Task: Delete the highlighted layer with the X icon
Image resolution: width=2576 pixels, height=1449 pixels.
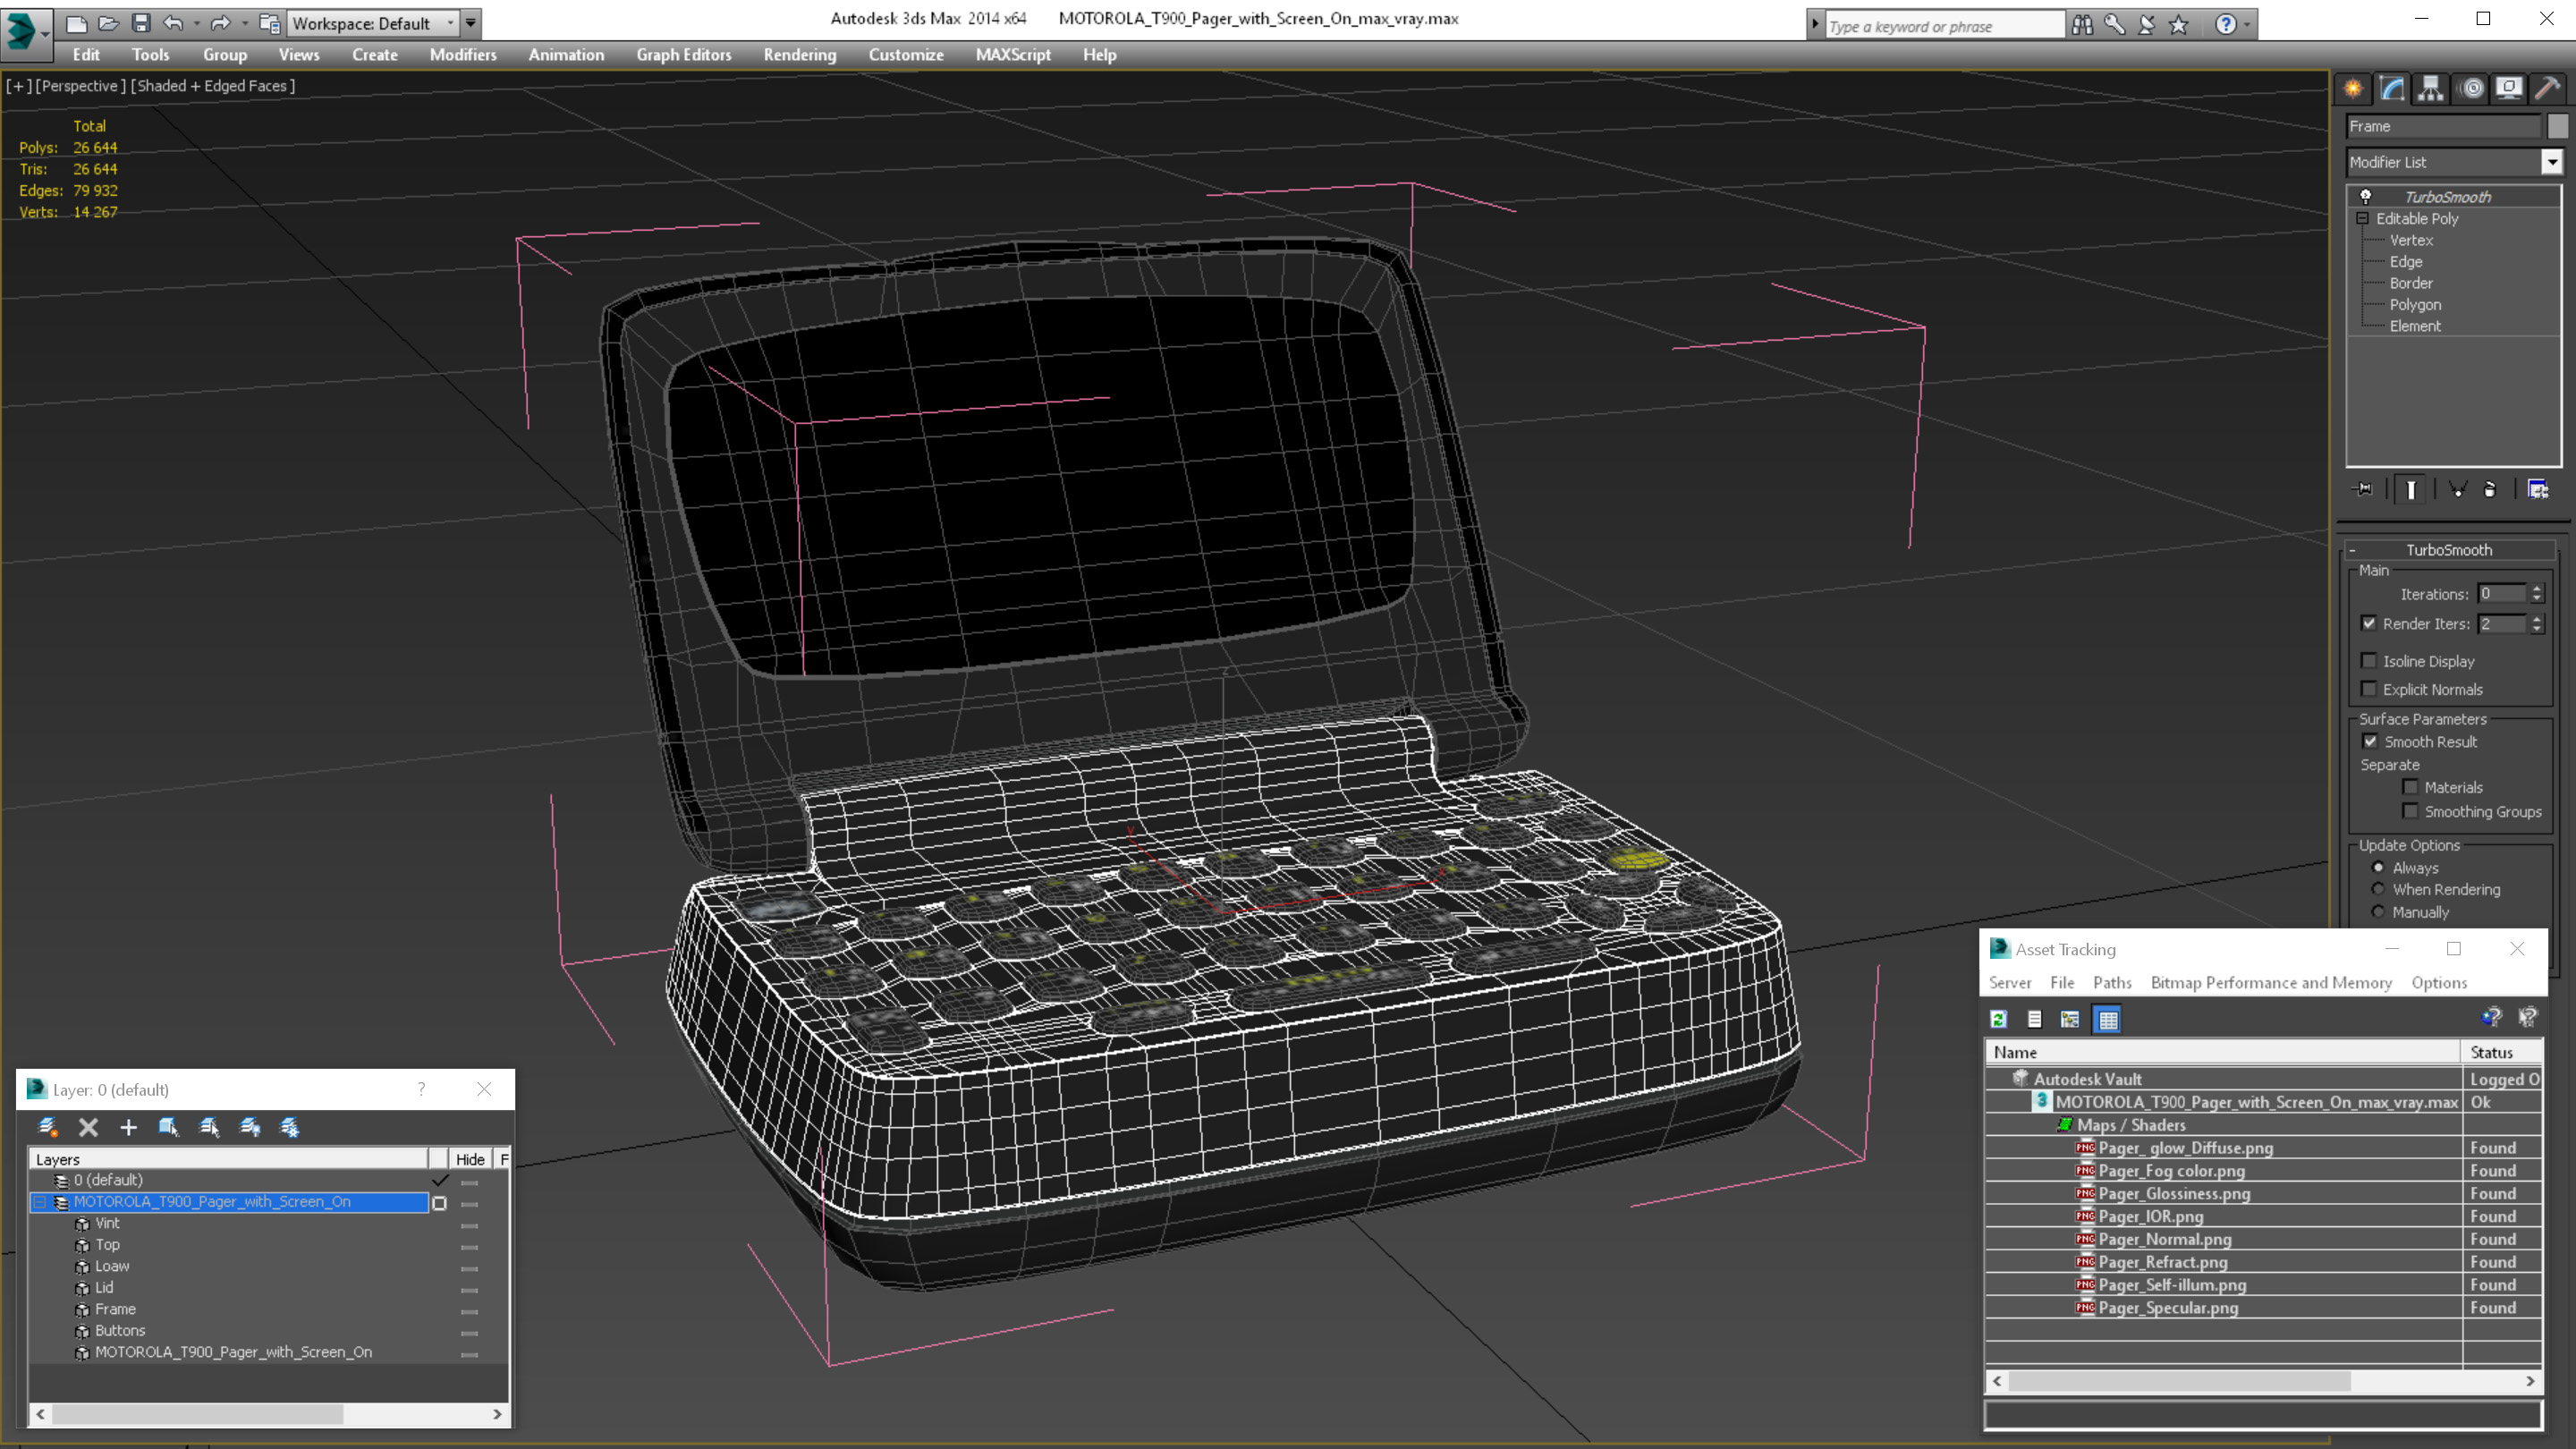Action: pos(88,1127)
